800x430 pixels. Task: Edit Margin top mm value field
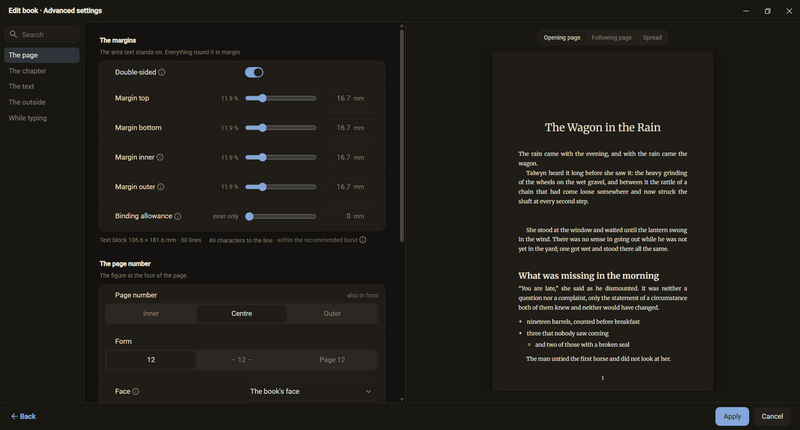click(350, 98)
